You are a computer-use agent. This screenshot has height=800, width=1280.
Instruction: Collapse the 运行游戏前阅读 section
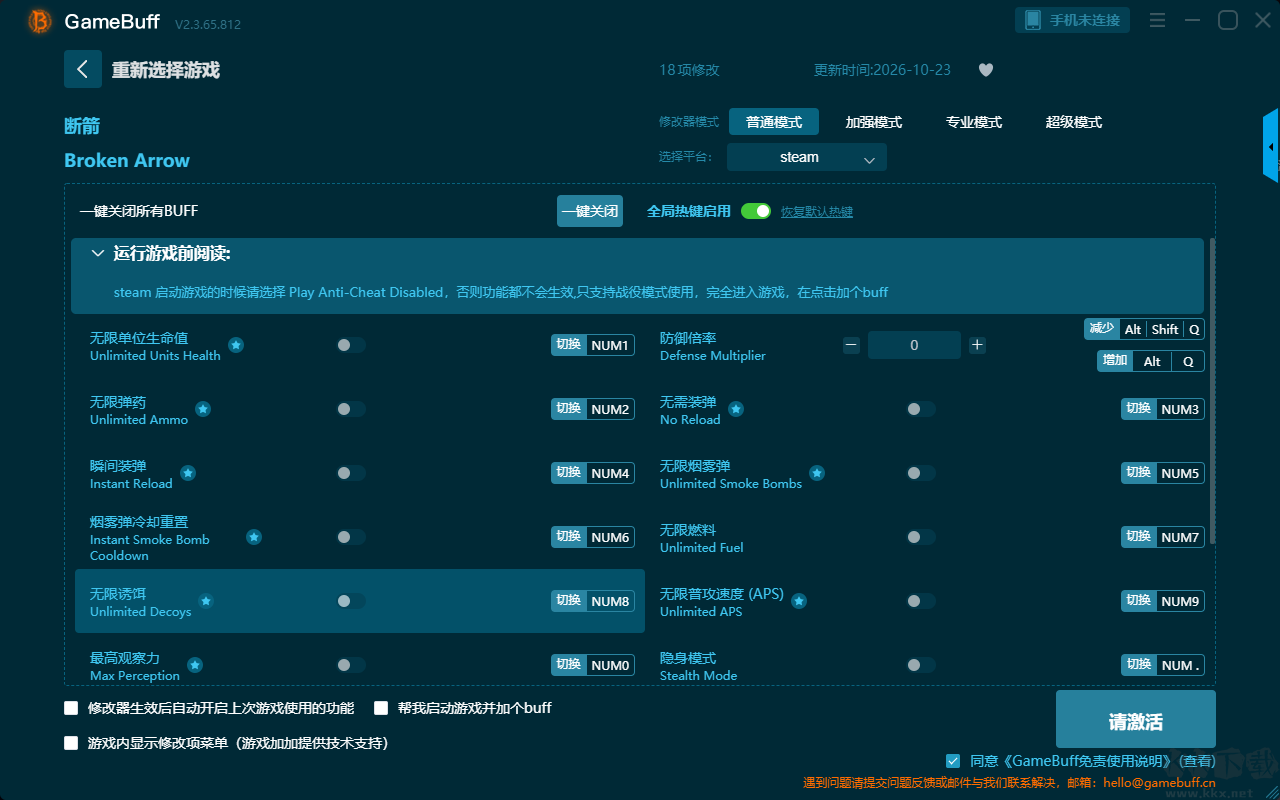click(98, 254)
